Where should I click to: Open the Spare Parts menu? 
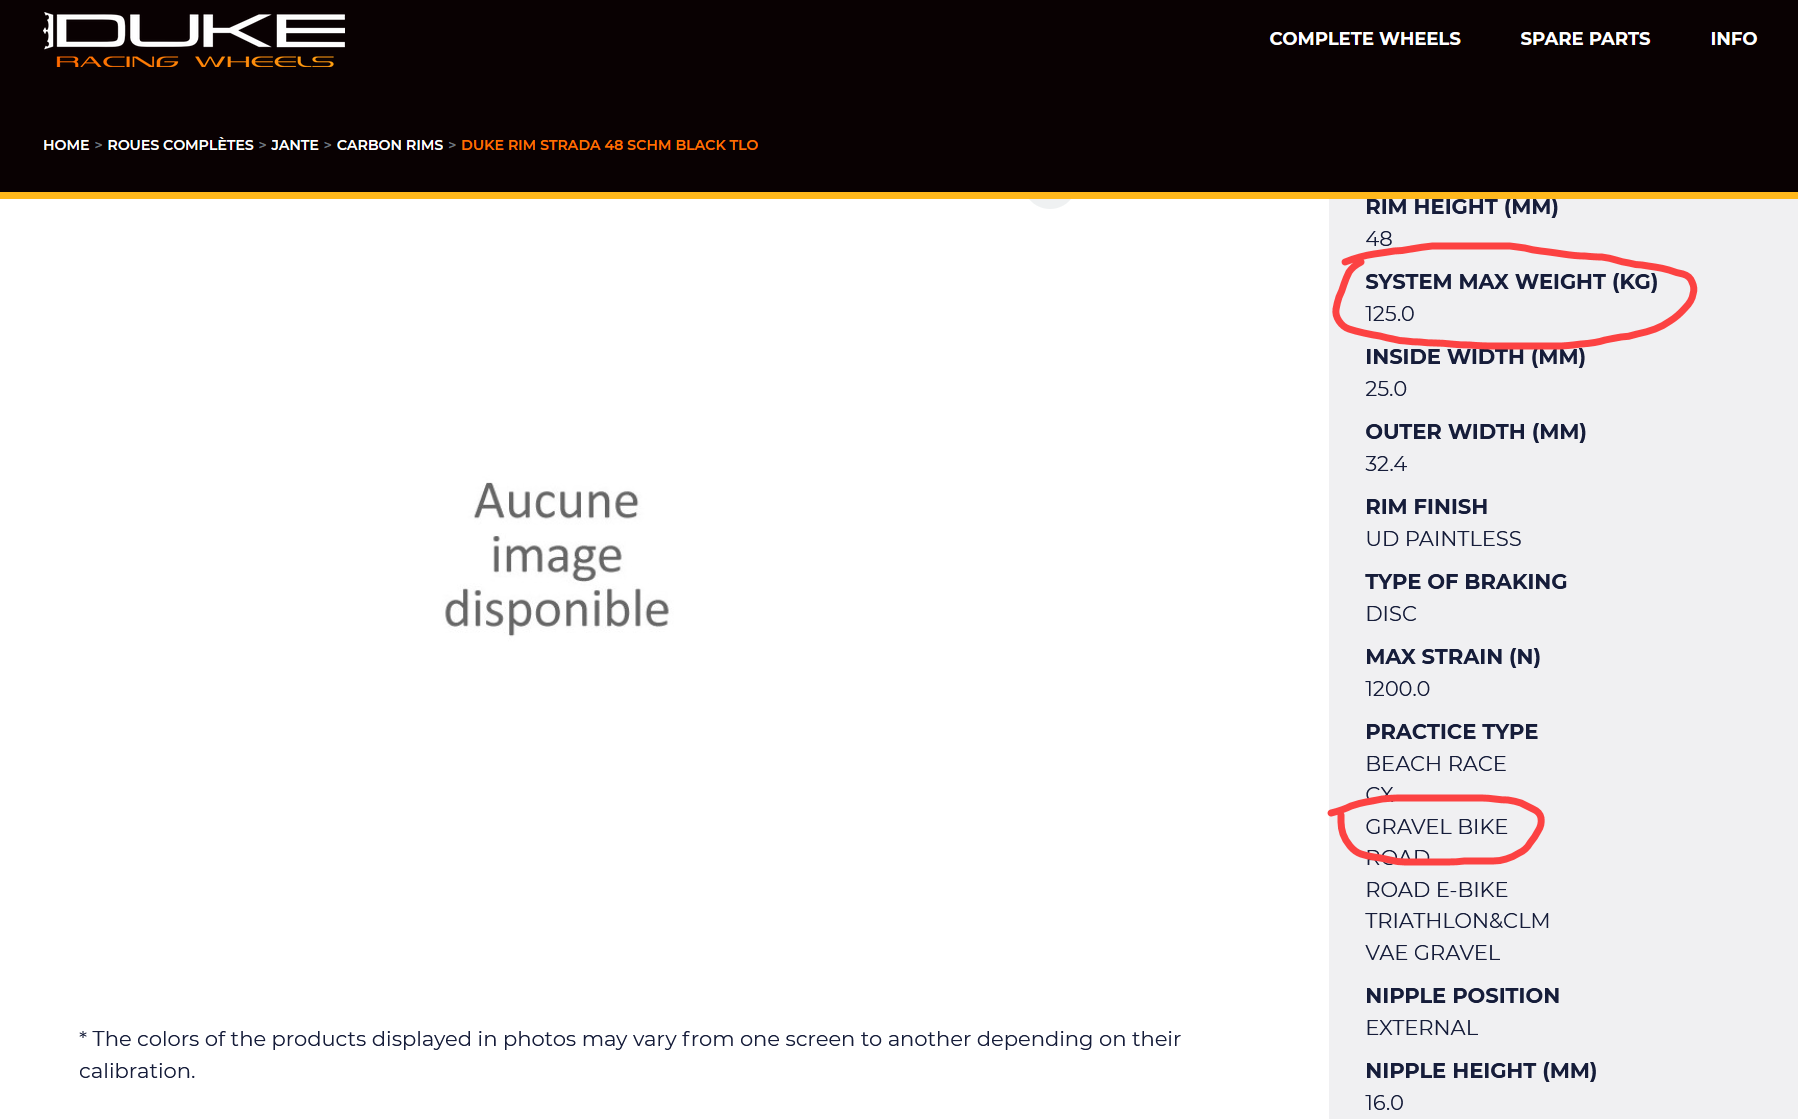coord(1584,39)
